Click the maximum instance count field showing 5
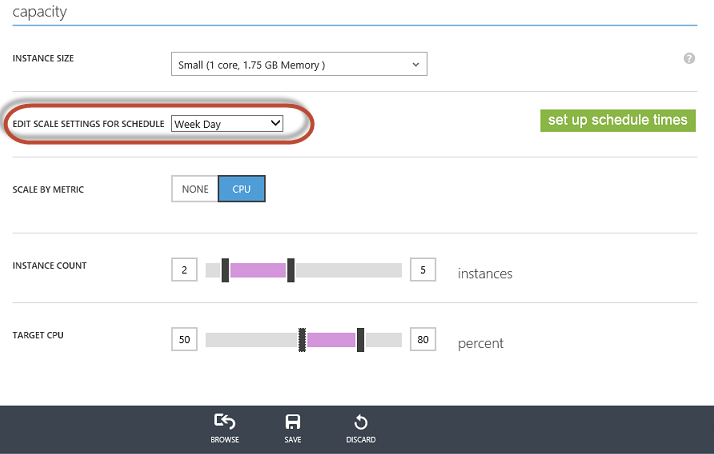This screenshot has width=714, height=454. [x=423, y=270]
